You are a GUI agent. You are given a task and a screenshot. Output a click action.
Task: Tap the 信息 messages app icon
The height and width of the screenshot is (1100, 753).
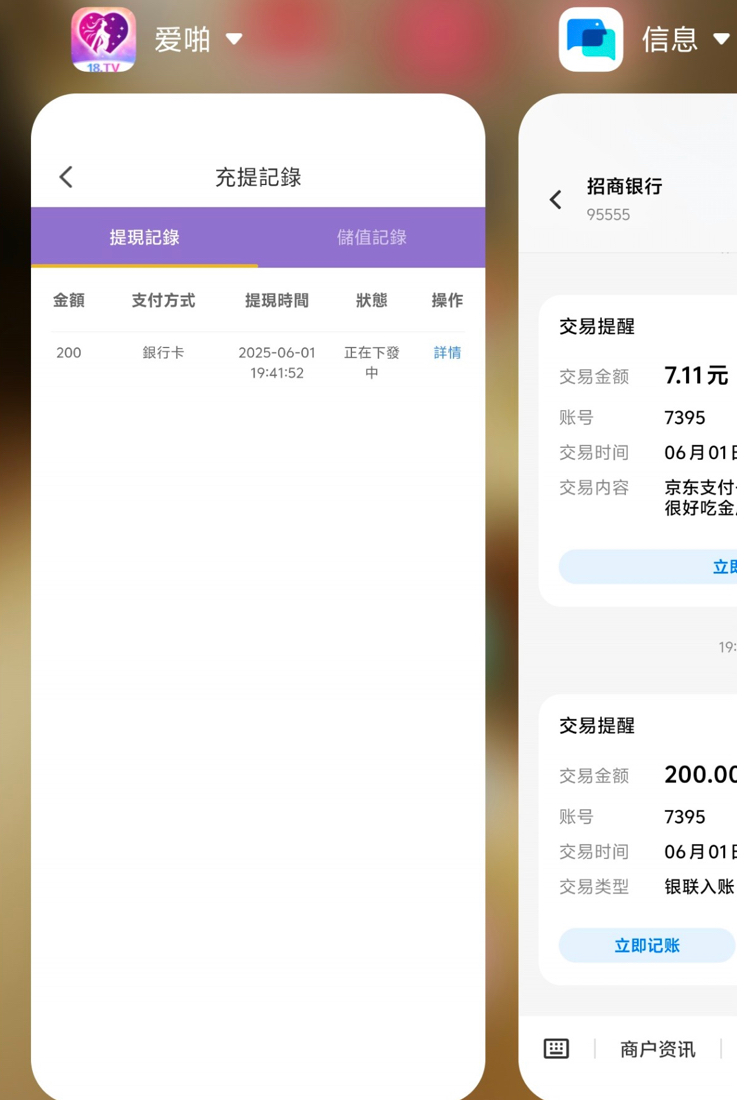[590, 40]
